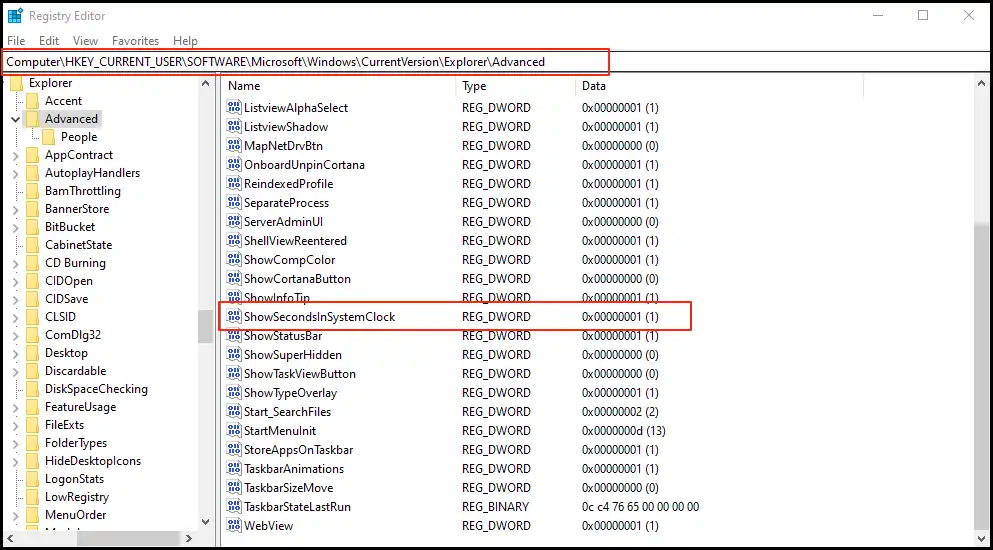The width and height of the screenshot is (993, 550).
Task: Click the OnboardUnpinCortana value icon
Action: pyautogui.click(x=234, y=165)
